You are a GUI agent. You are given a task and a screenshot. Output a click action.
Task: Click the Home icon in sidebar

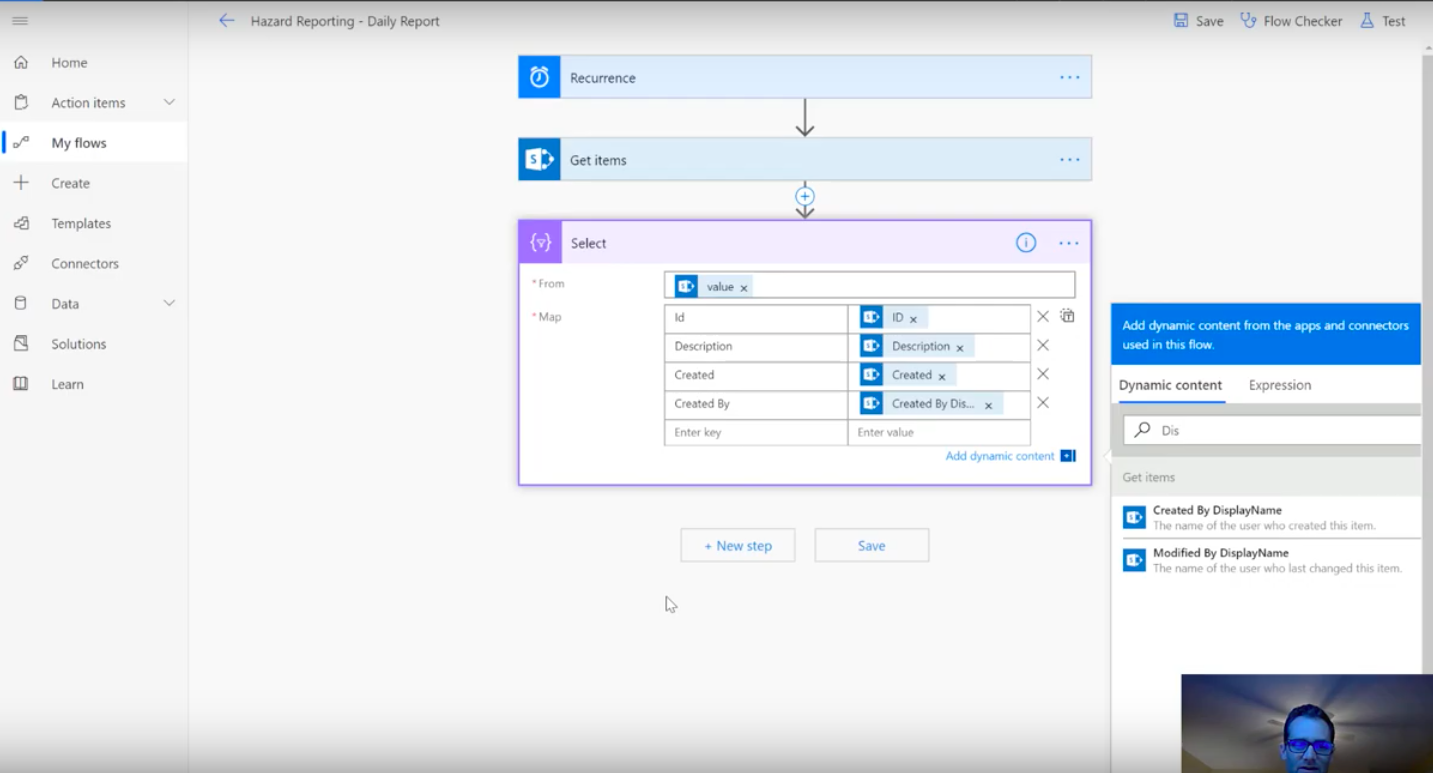(21, 62)
